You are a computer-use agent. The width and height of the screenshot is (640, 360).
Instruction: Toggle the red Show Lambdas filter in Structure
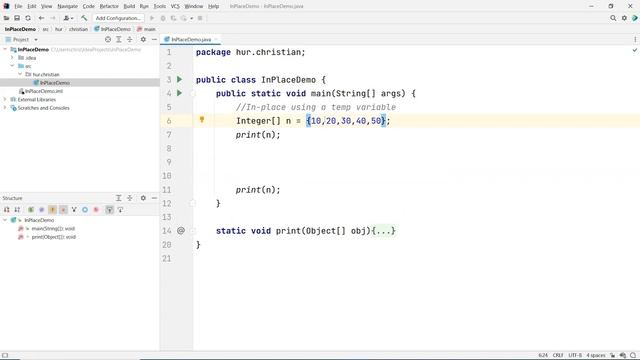click(x=96, y=209)
